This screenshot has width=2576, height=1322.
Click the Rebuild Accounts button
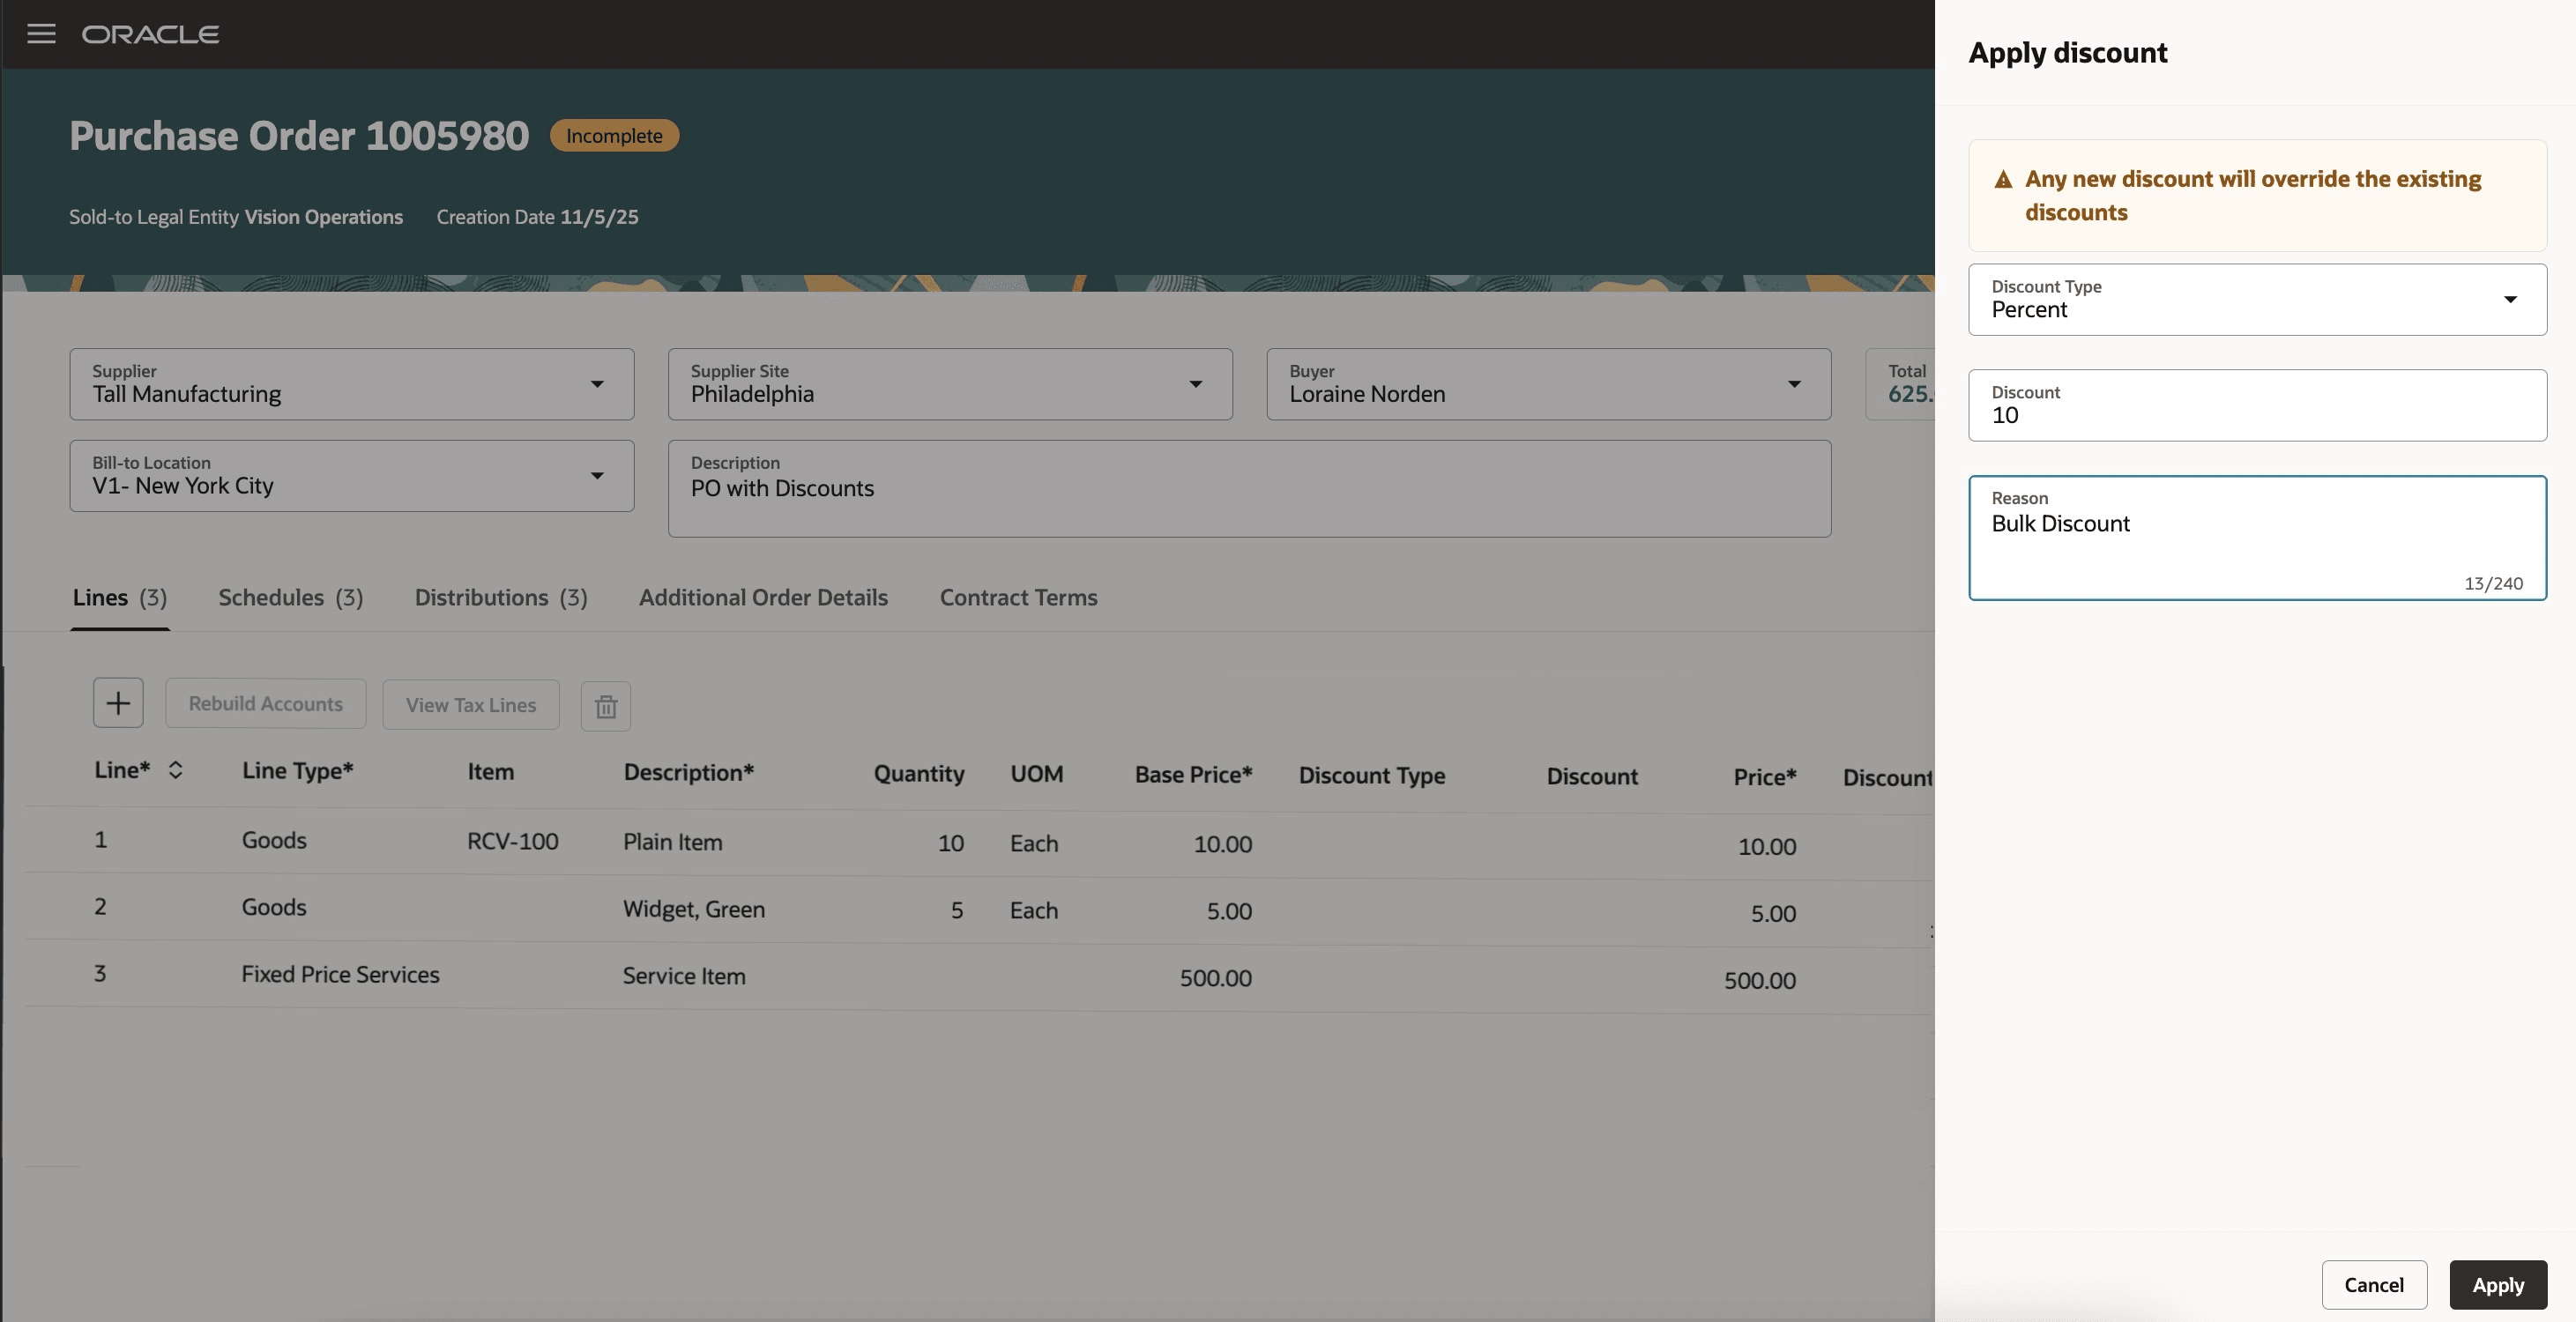coord(265,704)
